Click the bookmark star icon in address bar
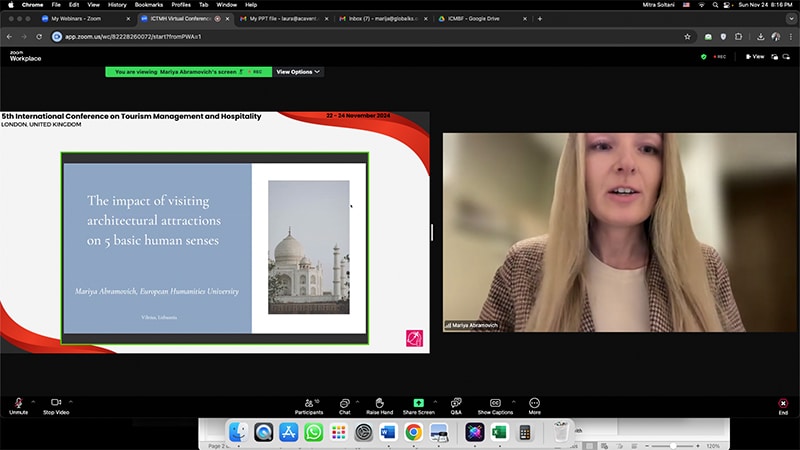Screen dimensions: 800x450 click(x=687, y=36)
